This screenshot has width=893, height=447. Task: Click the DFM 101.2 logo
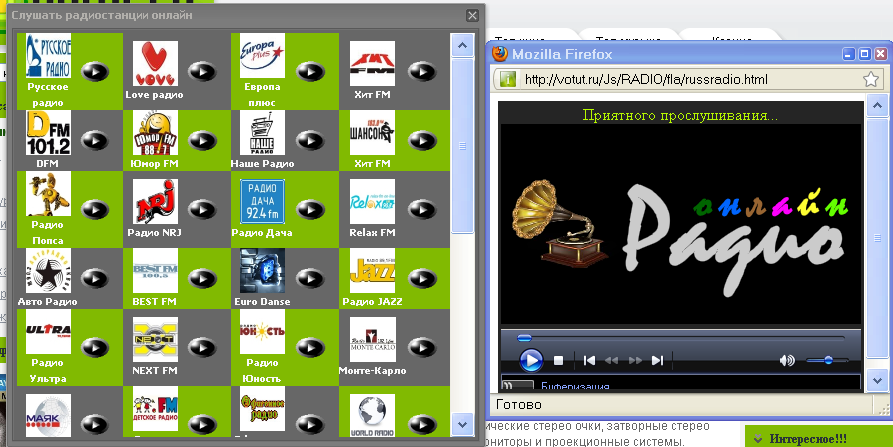point(48,133)
